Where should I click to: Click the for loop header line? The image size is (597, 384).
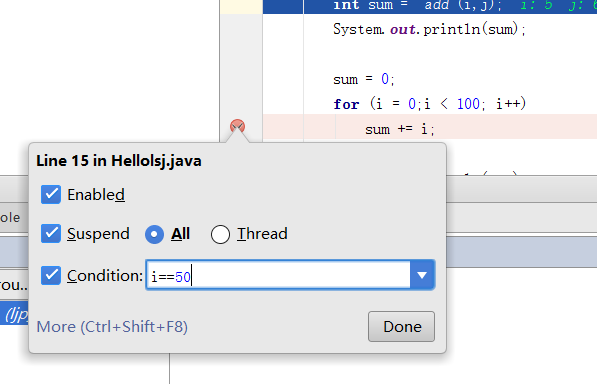[429, 104]
